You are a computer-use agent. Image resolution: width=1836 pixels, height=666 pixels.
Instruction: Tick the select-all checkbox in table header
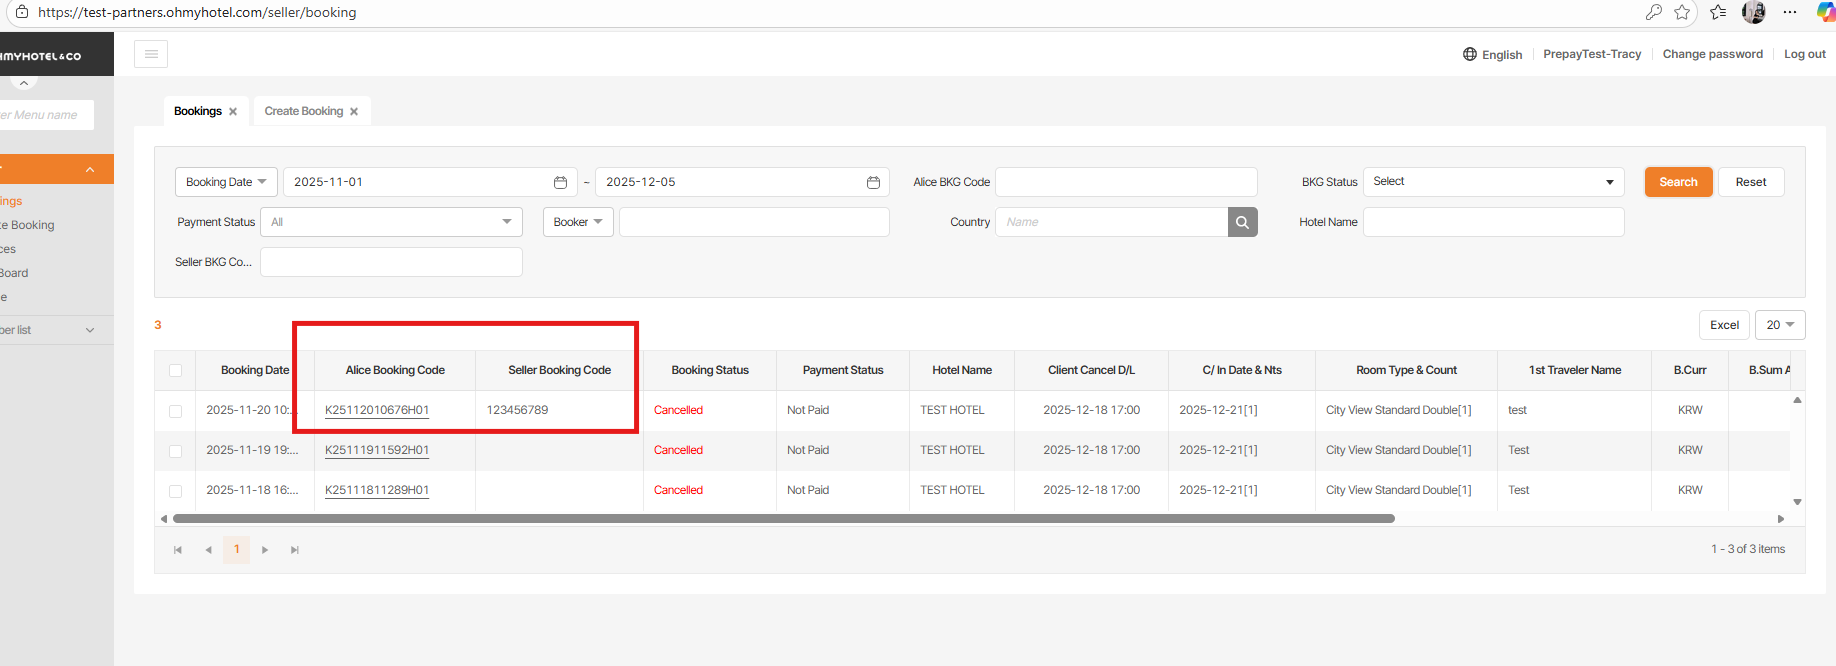(176, 370)
